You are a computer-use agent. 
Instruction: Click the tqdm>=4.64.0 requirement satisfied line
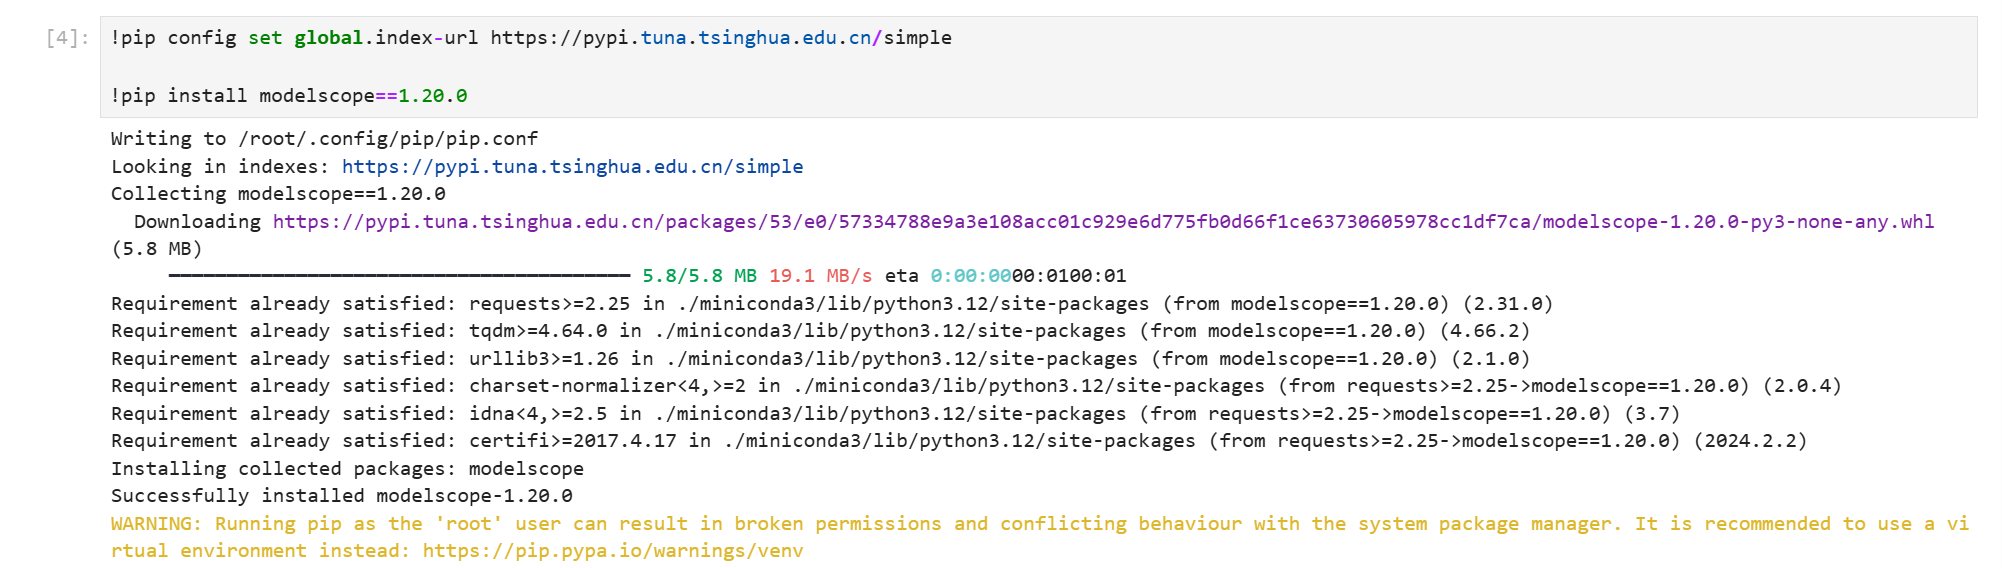[820, 331]
